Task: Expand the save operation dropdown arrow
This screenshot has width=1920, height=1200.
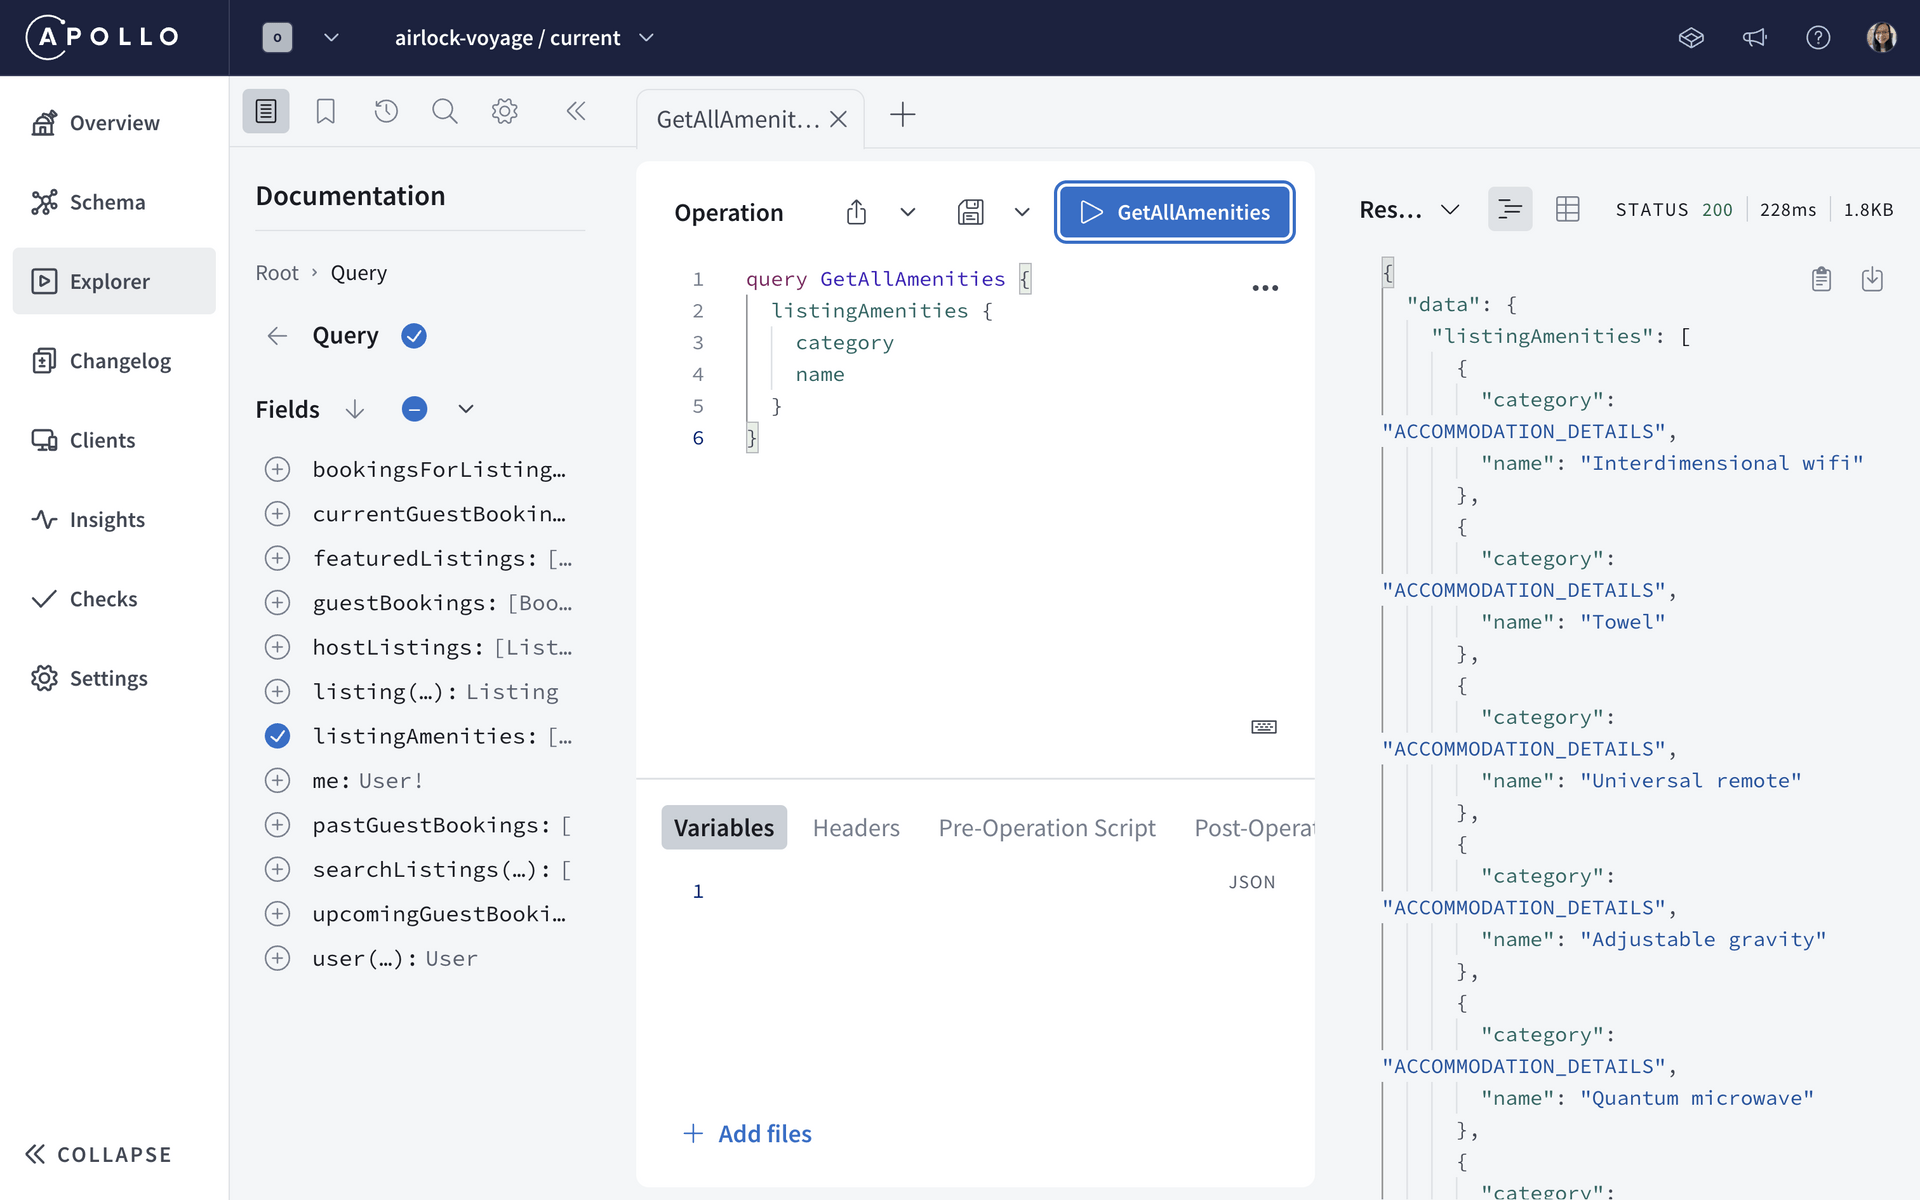Action: (x=1021, y=212)
